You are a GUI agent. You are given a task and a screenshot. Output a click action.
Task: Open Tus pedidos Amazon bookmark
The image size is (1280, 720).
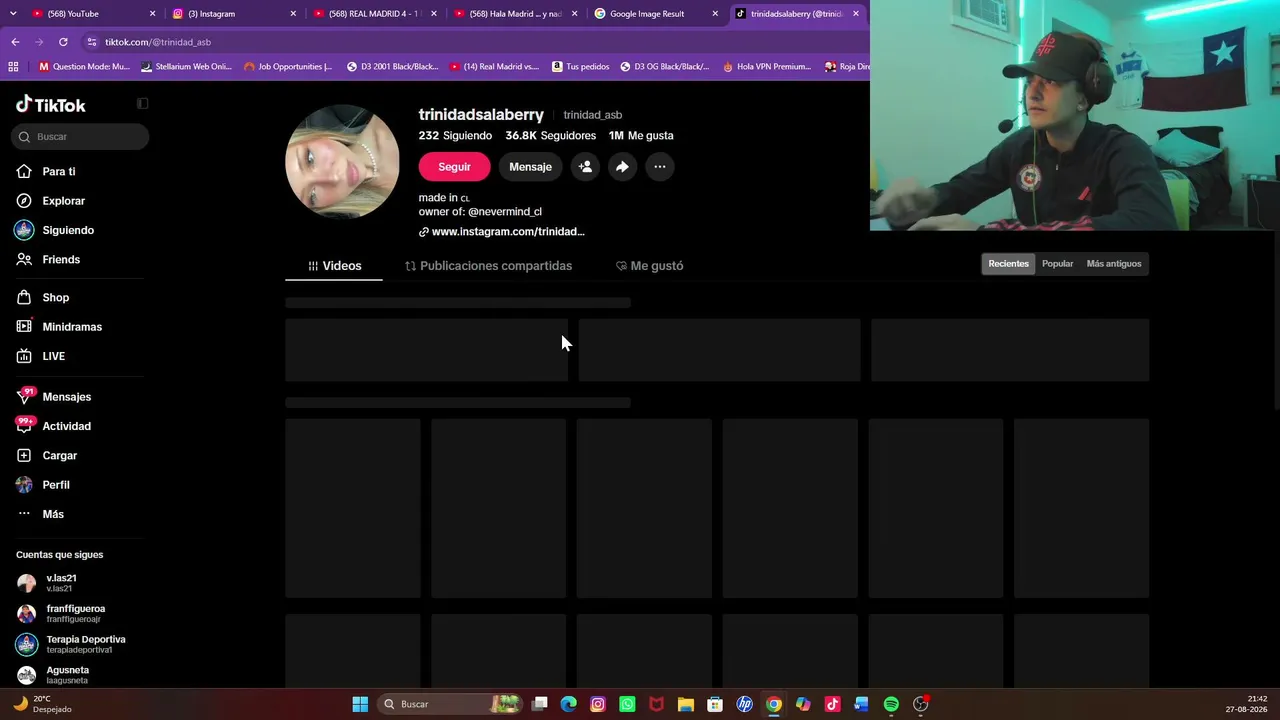coord(580,67)
